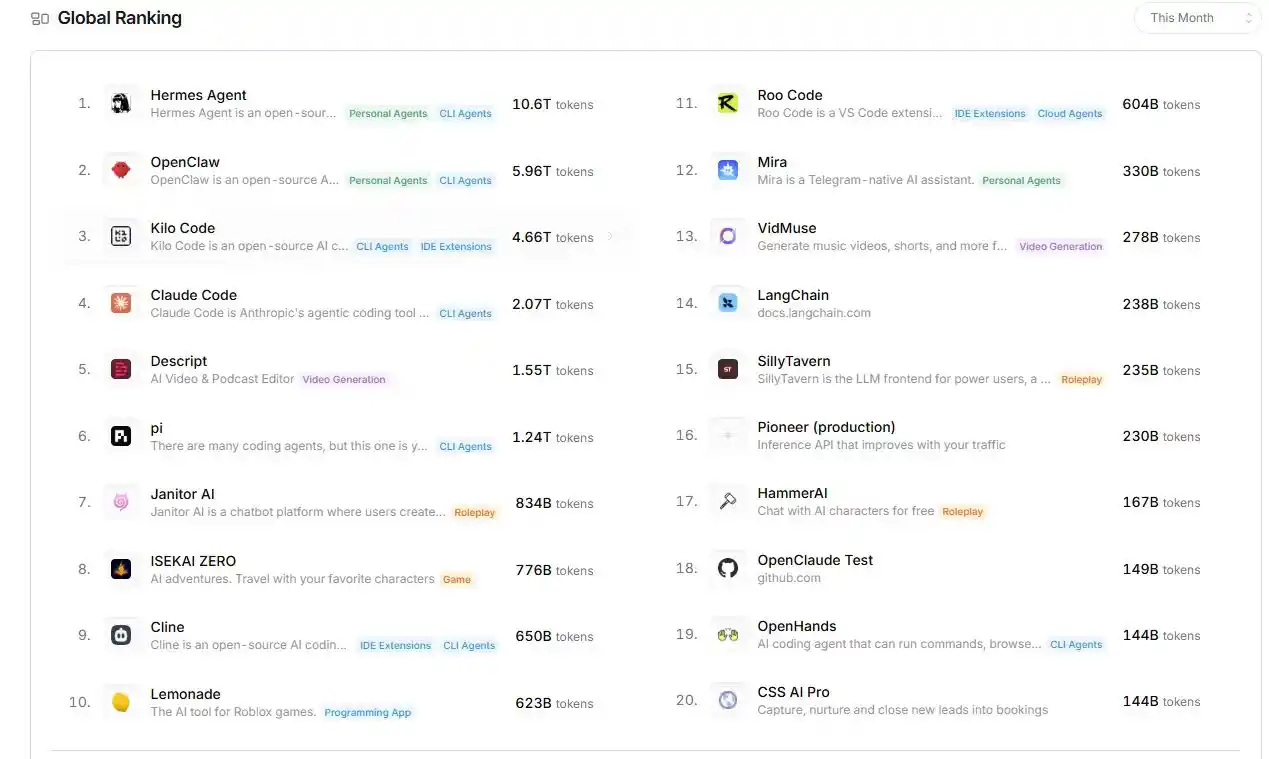Screen dimensions: 1269x759
Task: Click Cloud Agents tag on Roo Code
Action: pyautogui.click(x=1070, y=114)
